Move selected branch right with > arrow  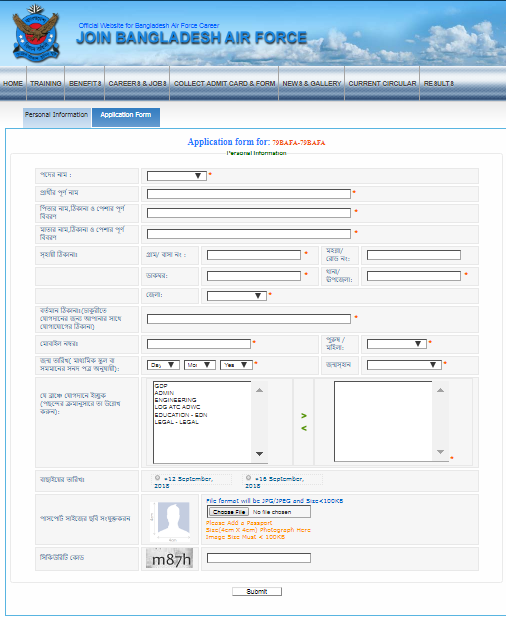(304, 416)
